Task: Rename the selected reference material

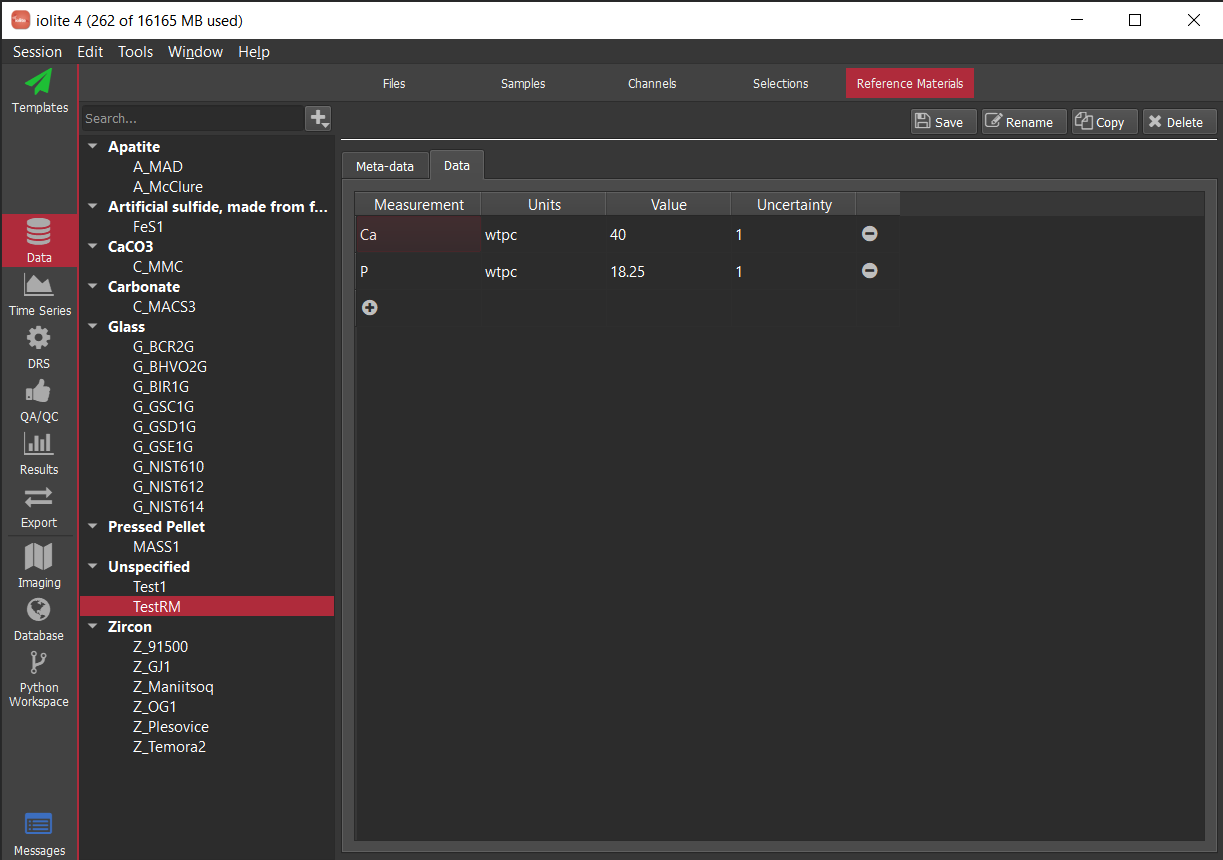Action: (1024, 122)
